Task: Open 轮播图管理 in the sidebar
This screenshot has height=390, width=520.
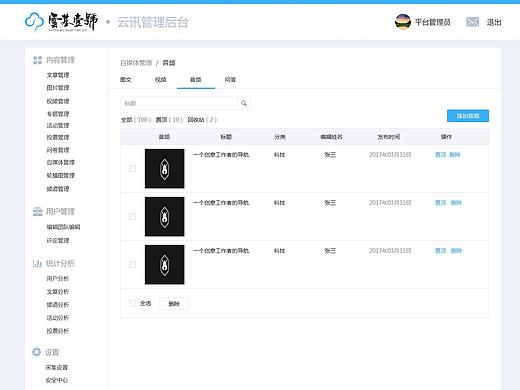Action: point(60,175)
